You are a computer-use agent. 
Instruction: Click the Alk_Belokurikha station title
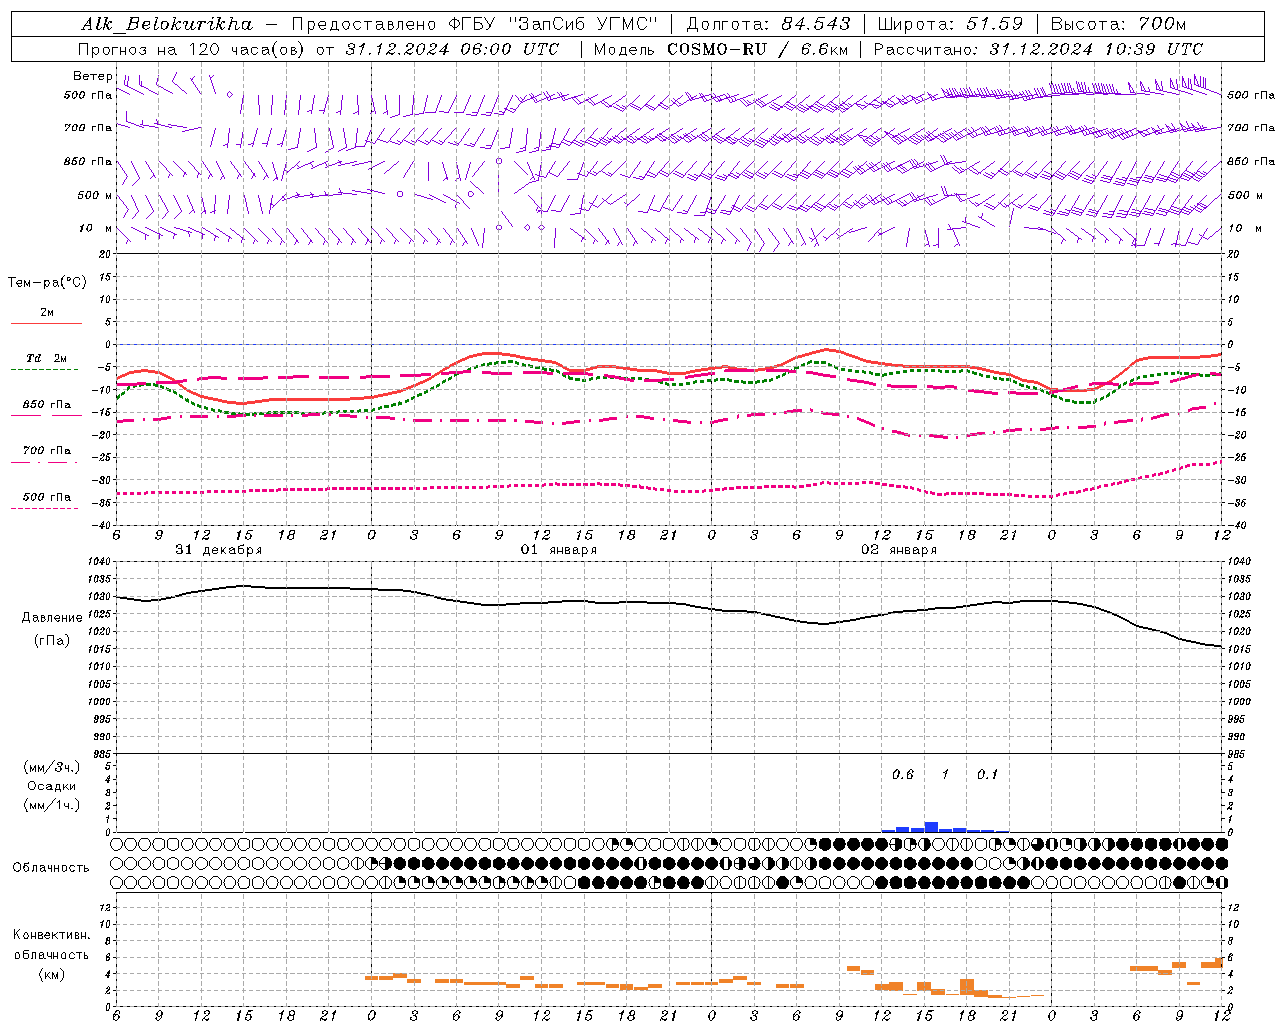(167, 24)
